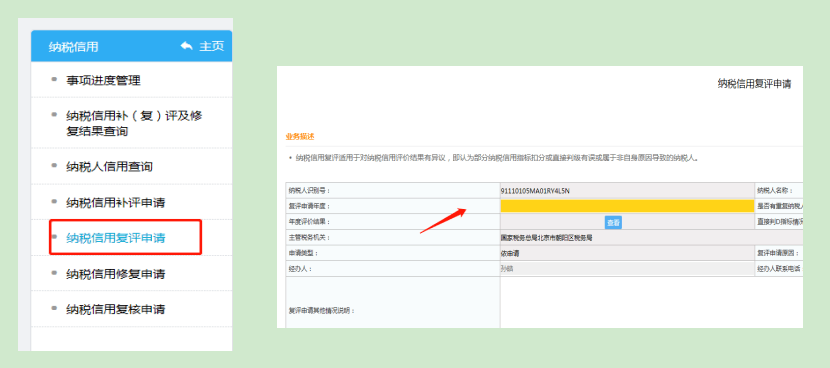Click the 主管税务机关 value field
830x368 pixels.
[x=651, y=238]
